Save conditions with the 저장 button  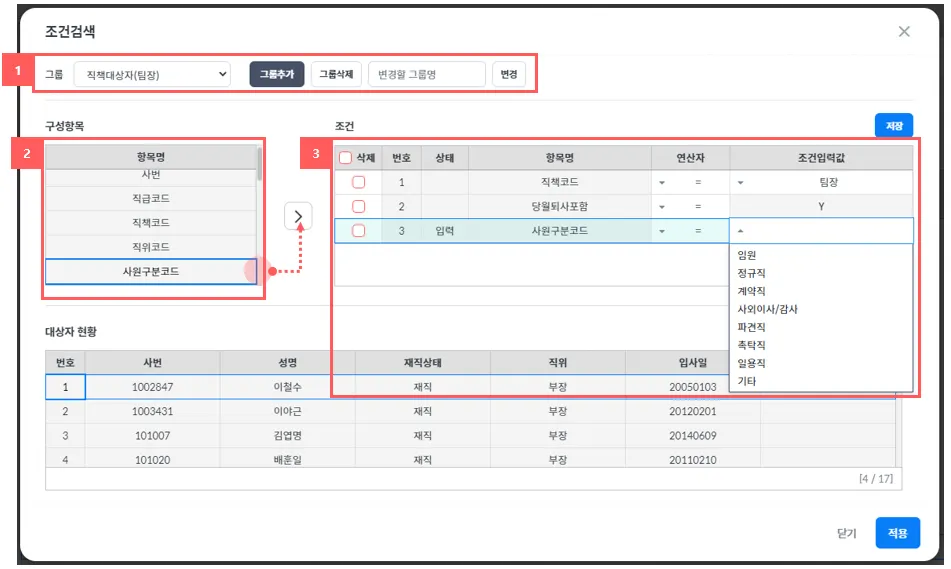[894, 126]
